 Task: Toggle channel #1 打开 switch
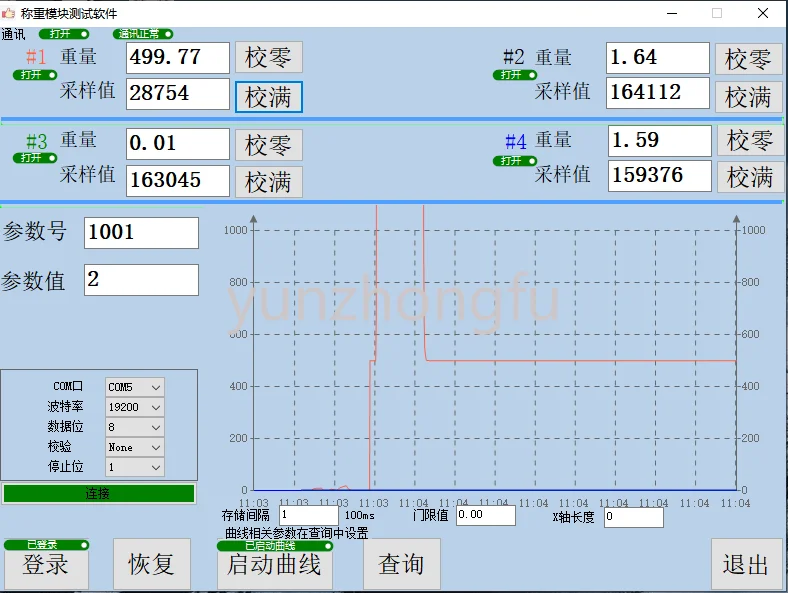36,75
